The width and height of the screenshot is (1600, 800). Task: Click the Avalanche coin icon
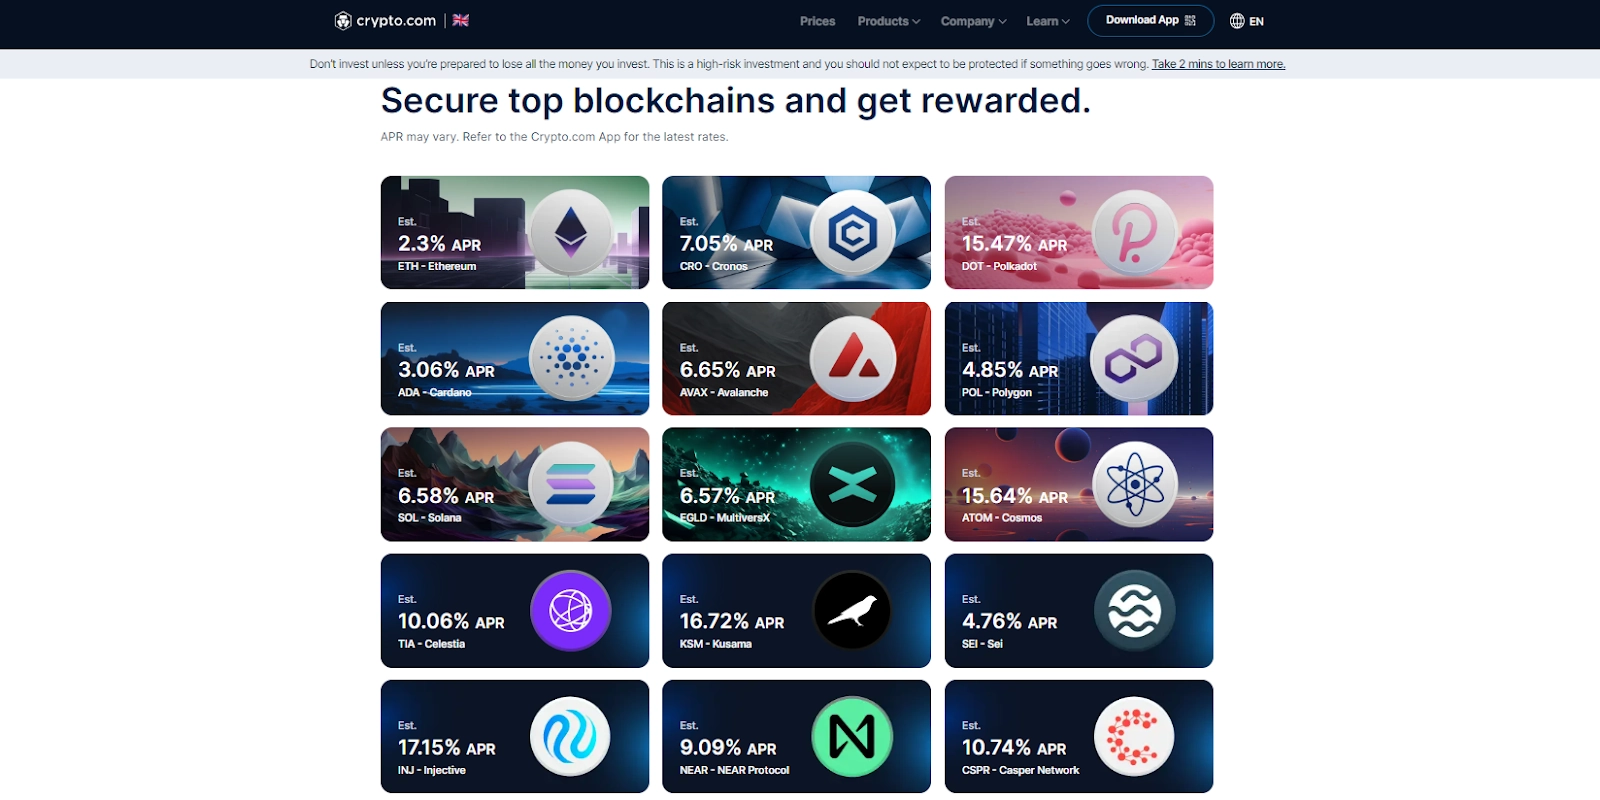click(x=852, y=358)
